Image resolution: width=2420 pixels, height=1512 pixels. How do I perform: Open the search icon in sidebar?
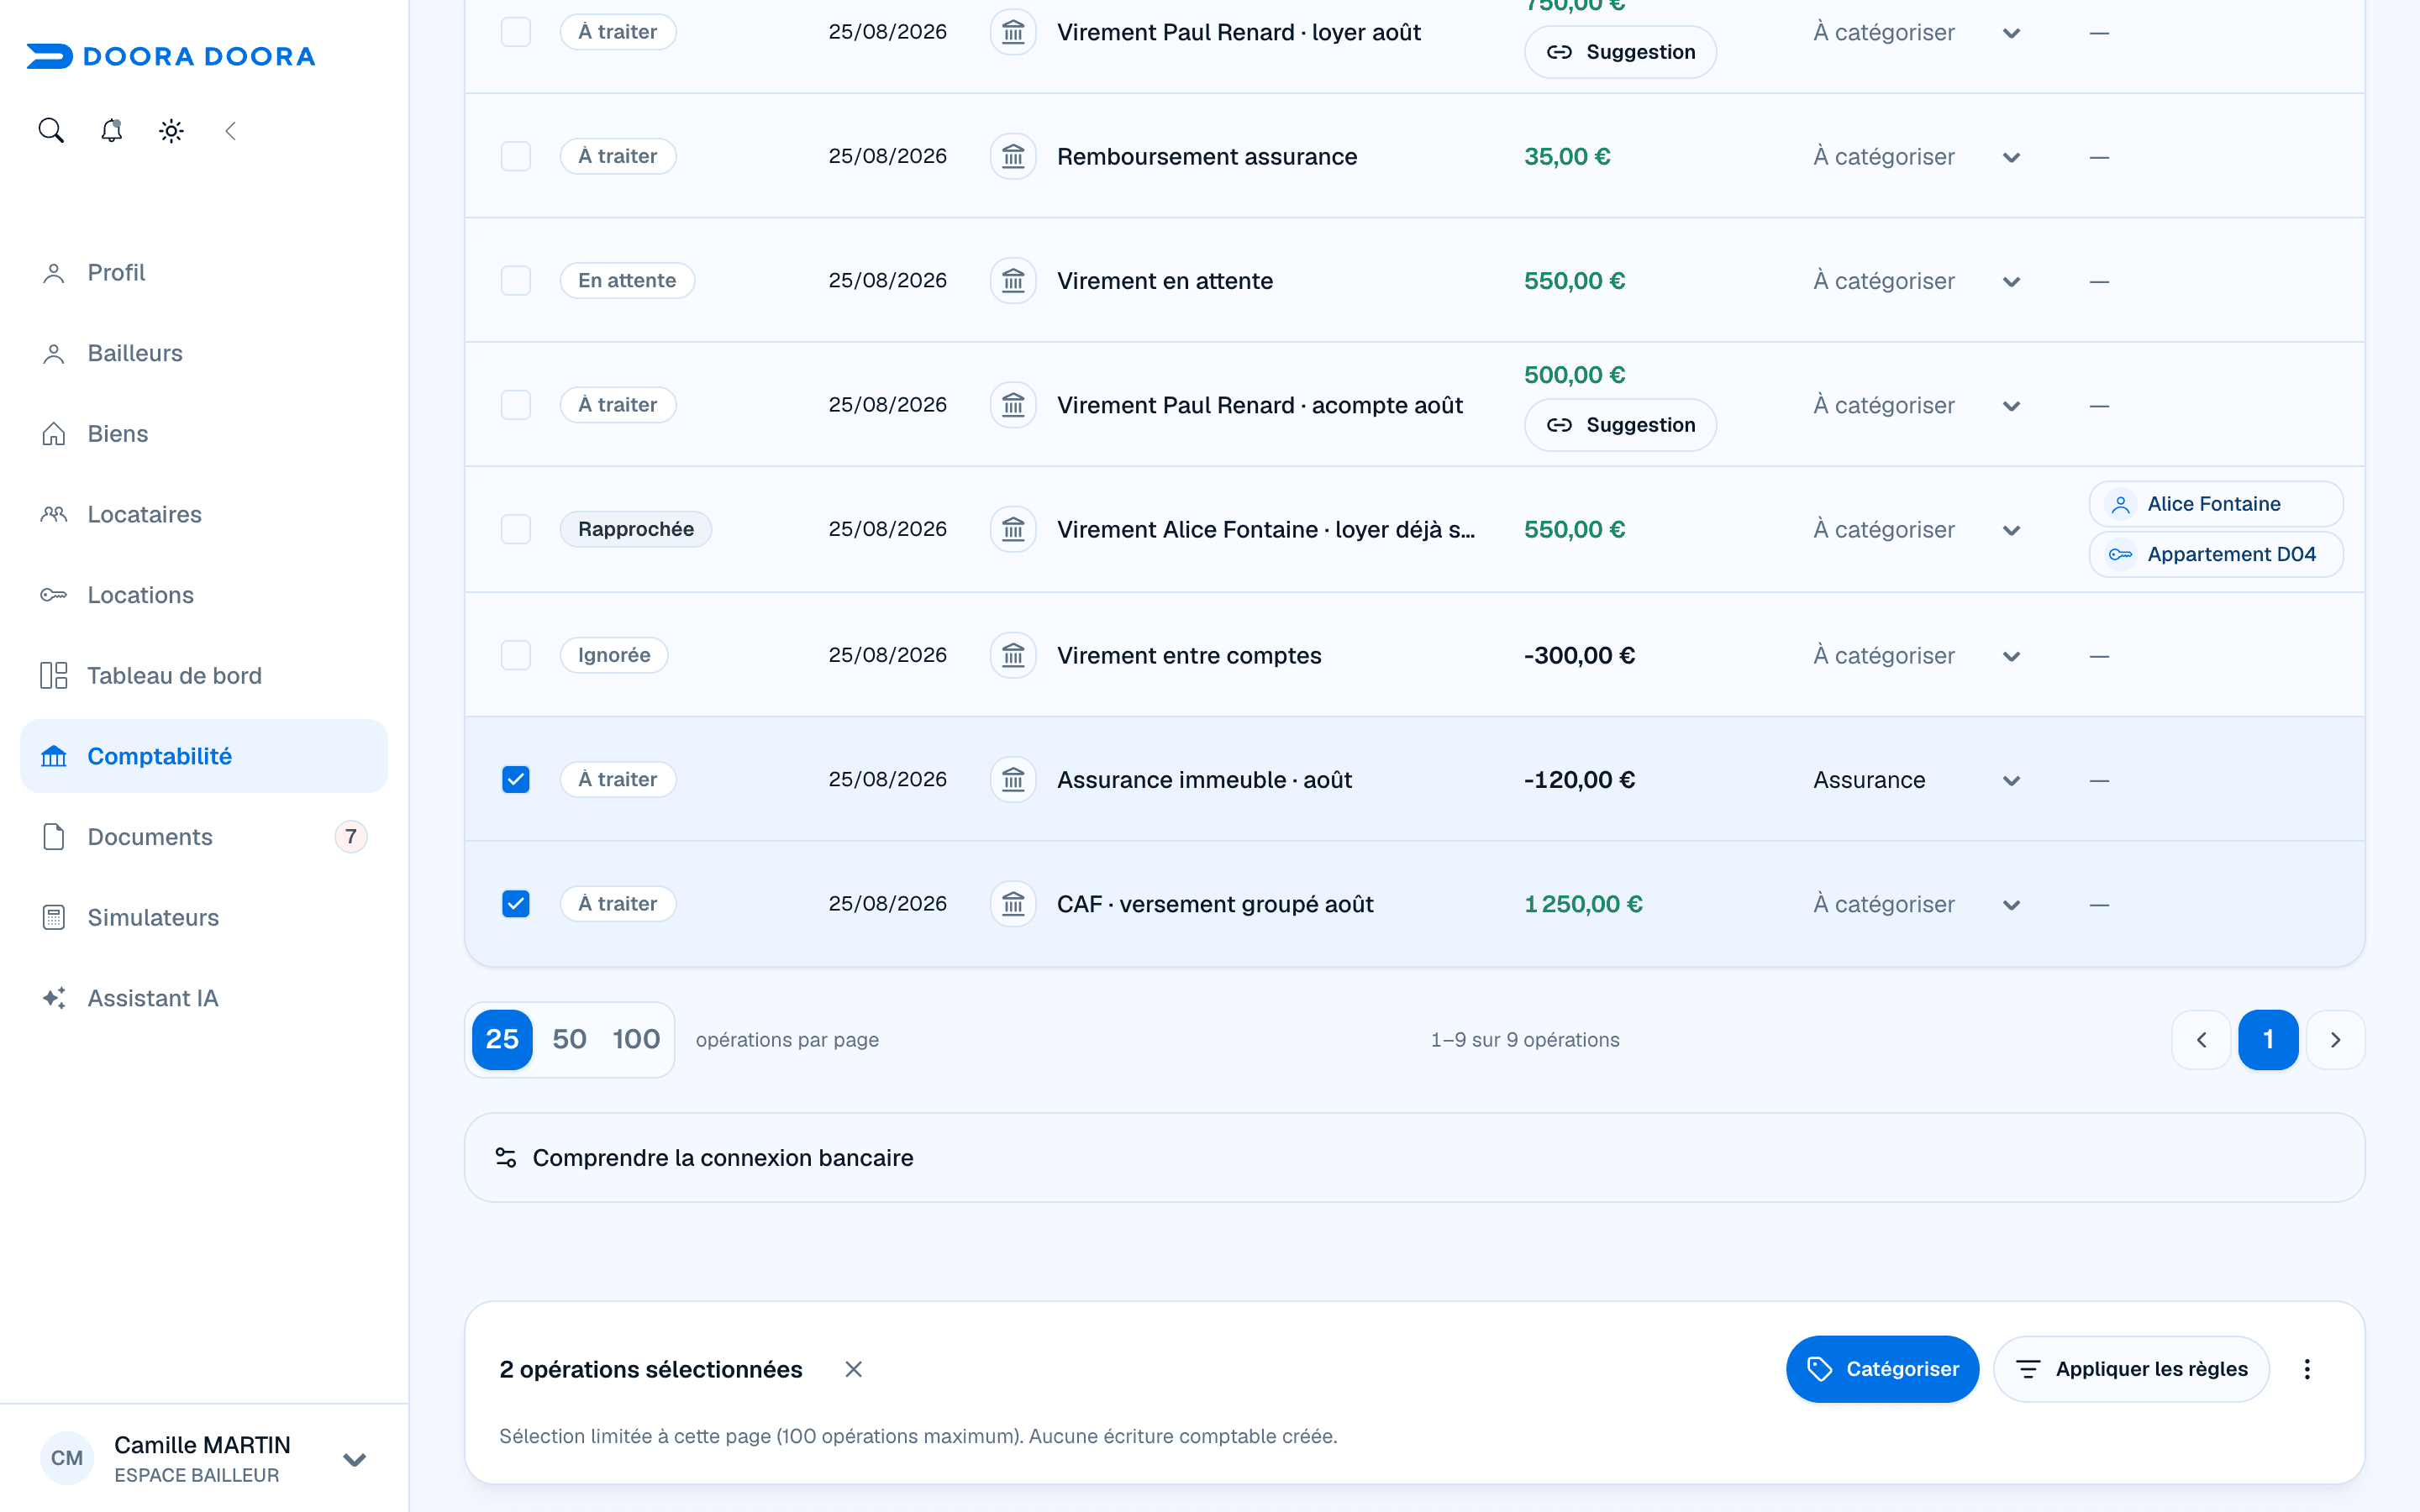pos(51,130)
